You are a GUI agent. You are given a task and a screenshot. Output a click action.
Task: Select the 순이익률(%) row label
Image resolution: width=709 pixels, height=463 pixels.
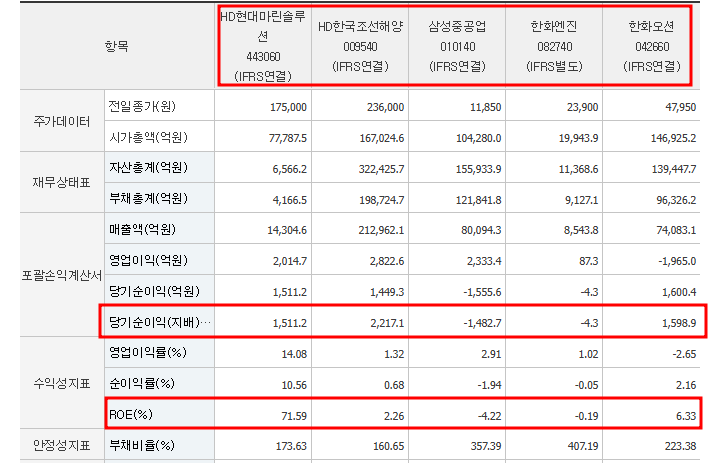point(142,383)
